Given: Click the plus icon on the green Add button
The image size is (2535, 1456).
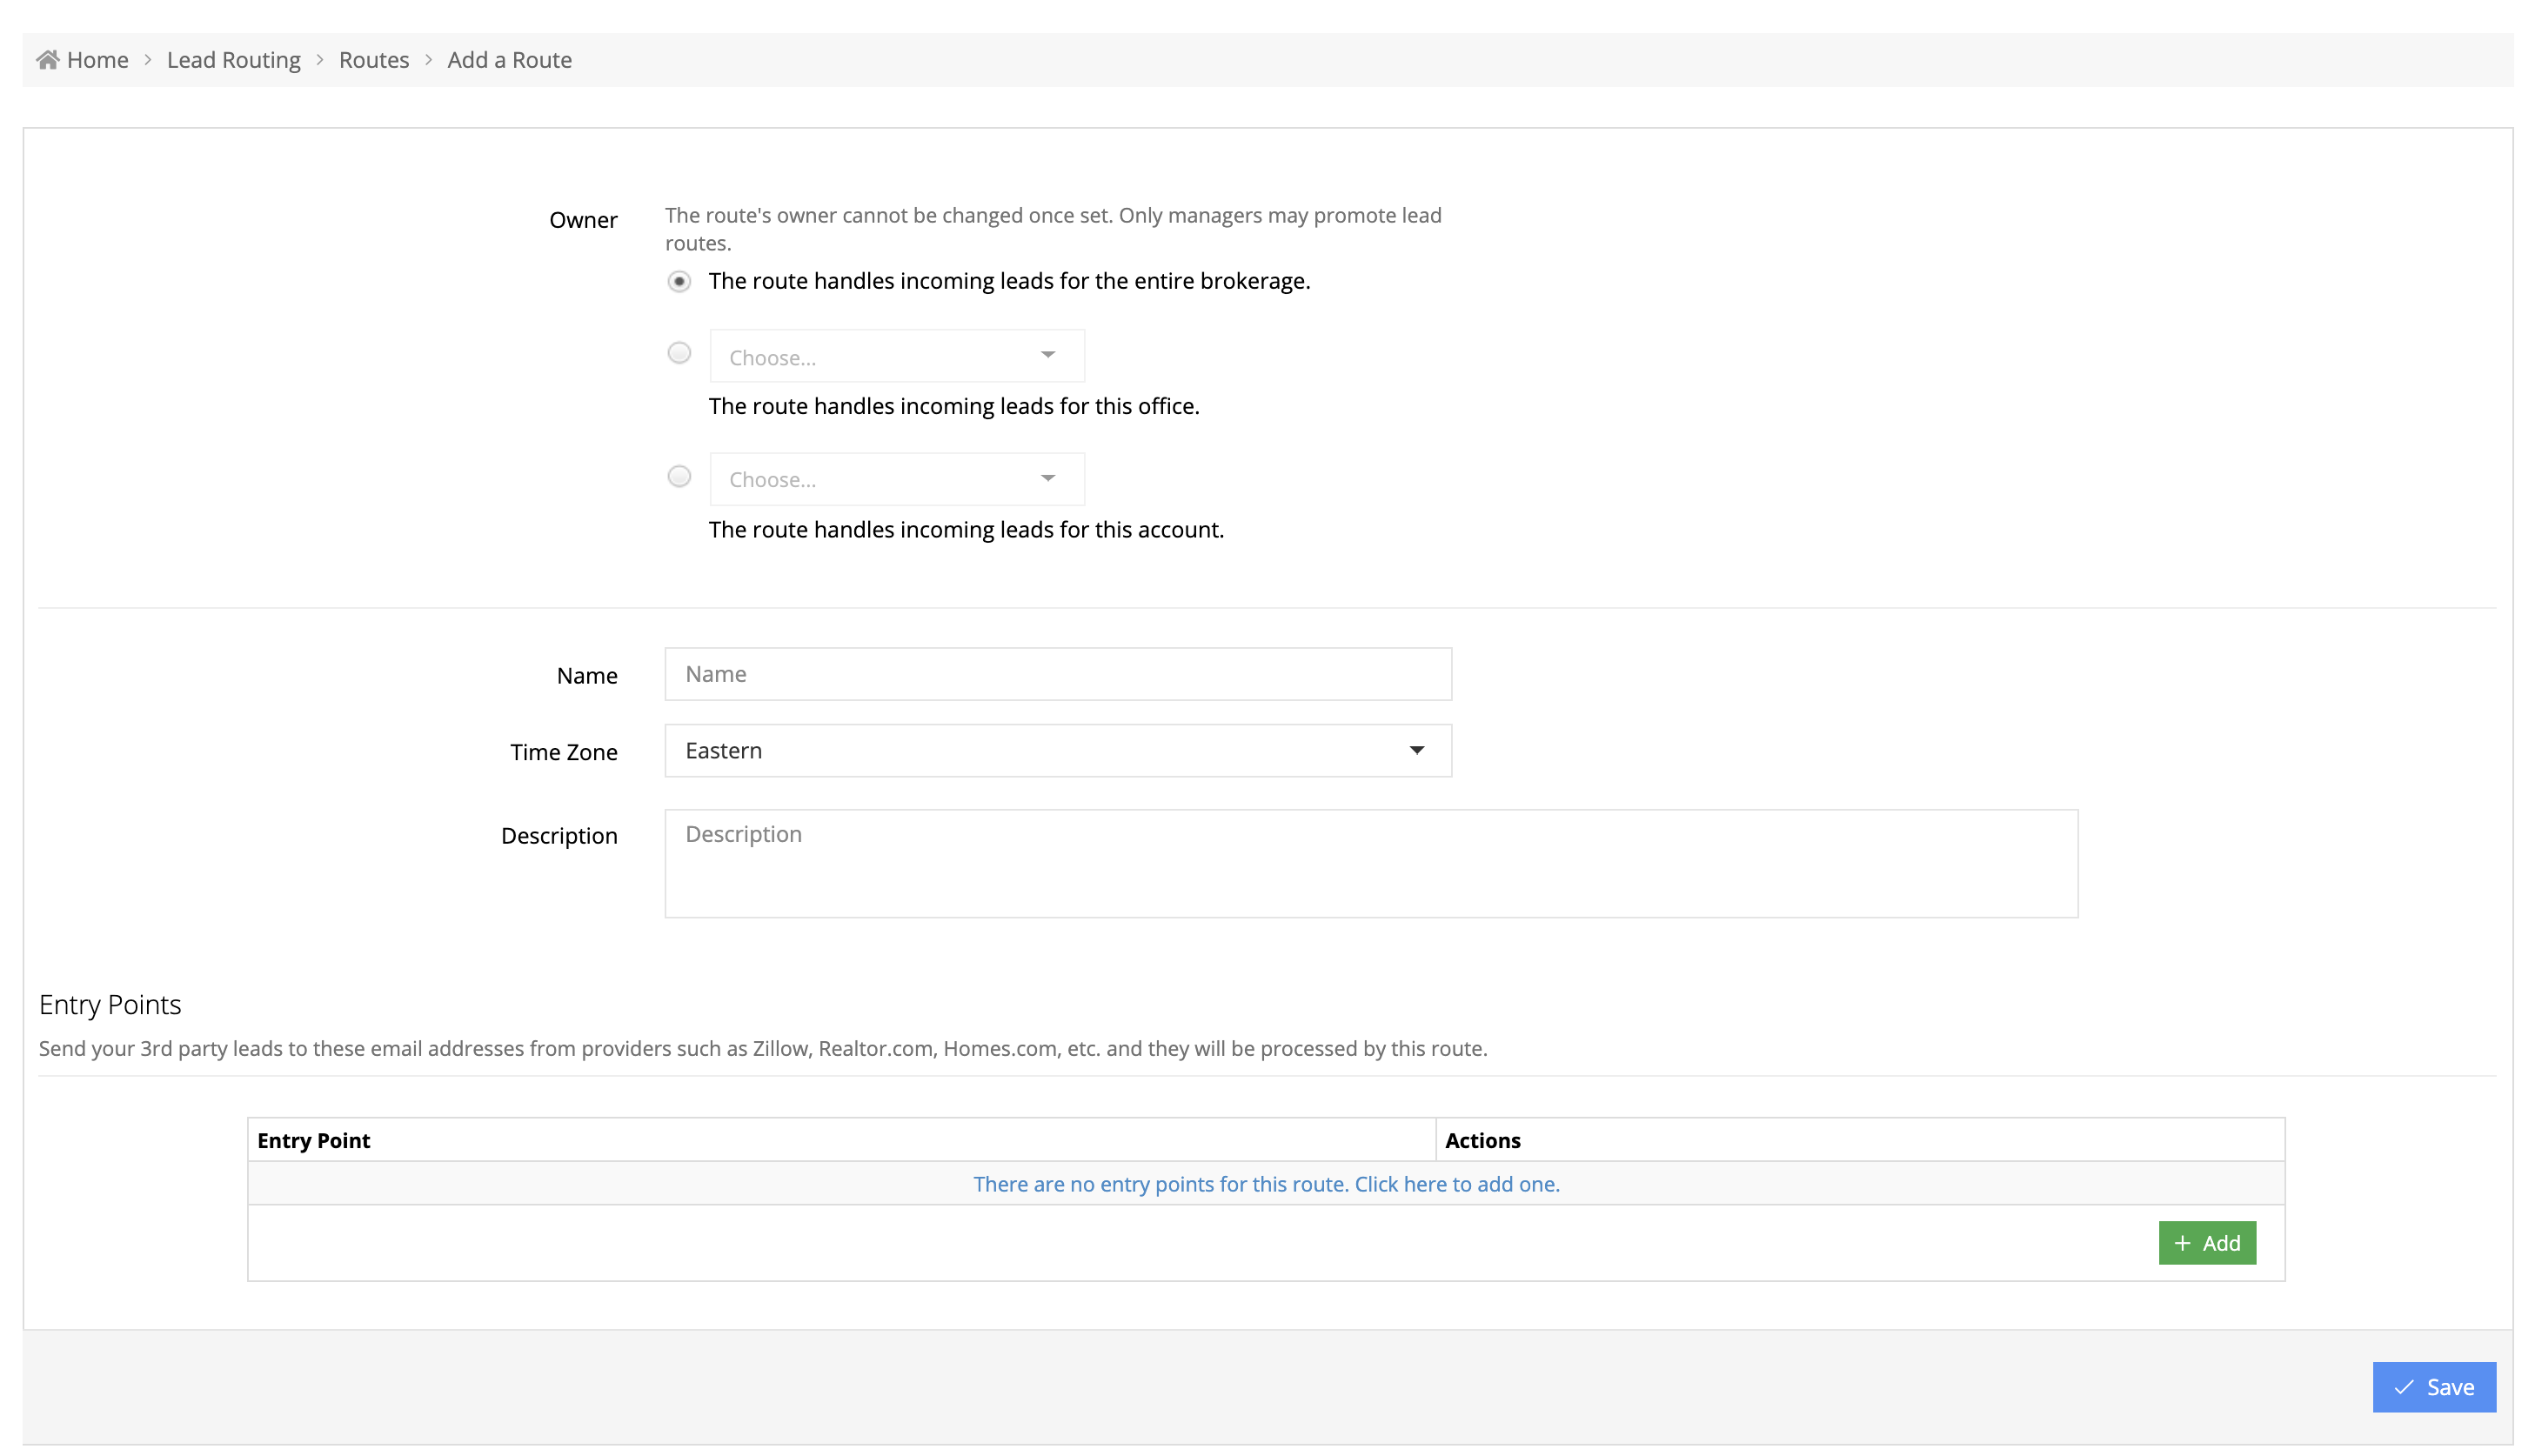Looking at the screenshot, I should coord(2184,1242).
